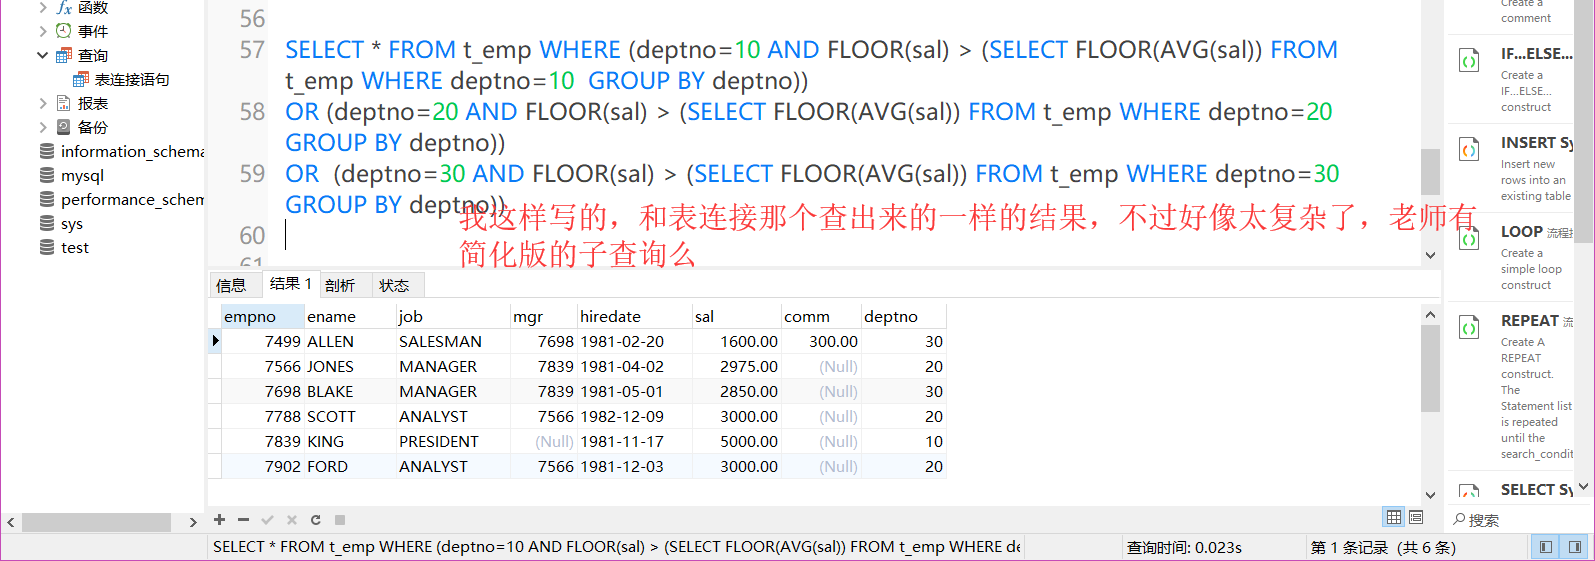Click the 报表 report icon in tree
Screen dimensions: 1595x561
pyautogui.click(x=64, y=103)
